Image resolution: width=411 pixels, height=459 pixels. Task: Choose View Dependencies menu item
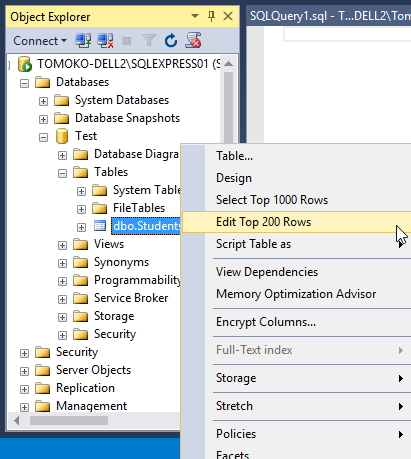[297, 272]
